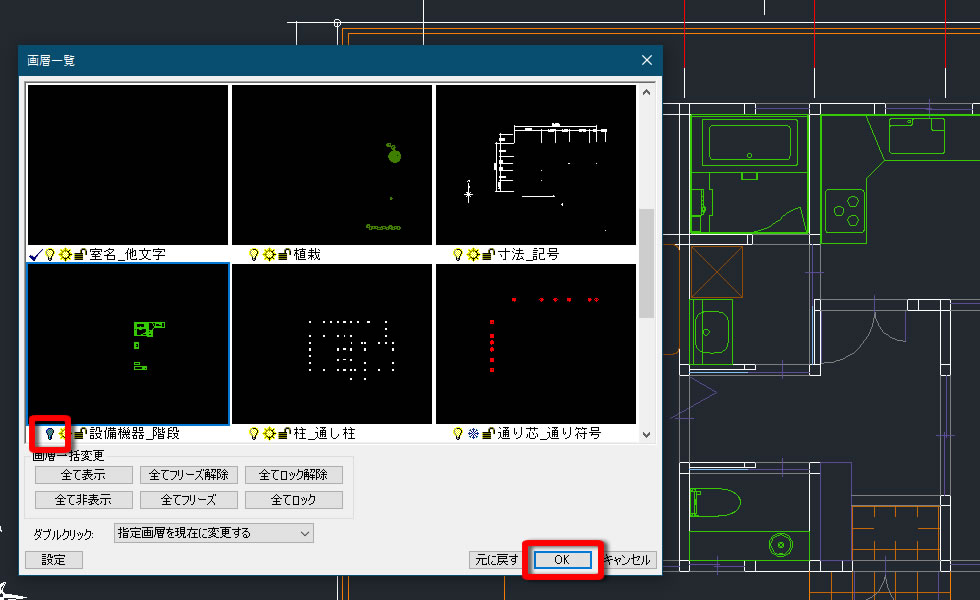
Task: Click the padlock icon for 寸法_記号
Action: [489, 254]
